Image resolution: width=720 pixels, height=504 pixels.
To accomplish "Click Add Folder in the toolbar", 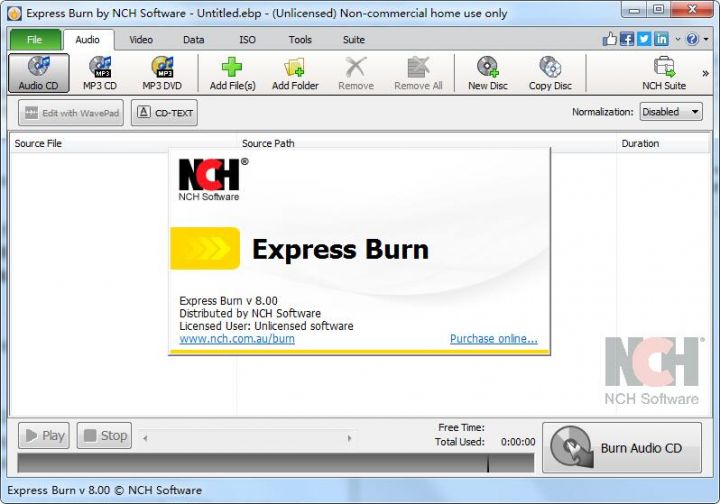I will pos(295,73).
